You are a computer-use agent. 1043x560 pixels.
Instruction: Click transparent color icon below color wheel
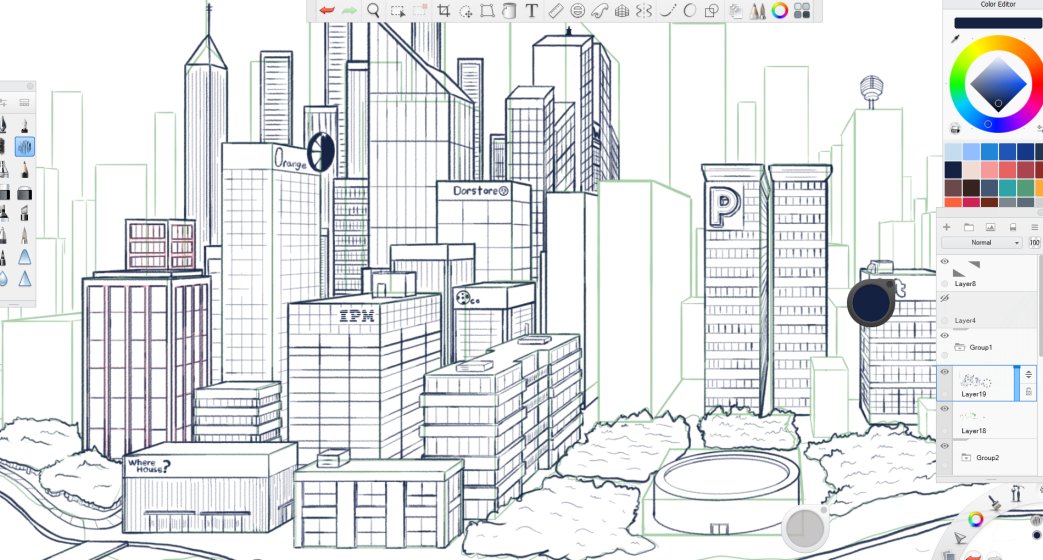tap(955, 128)
